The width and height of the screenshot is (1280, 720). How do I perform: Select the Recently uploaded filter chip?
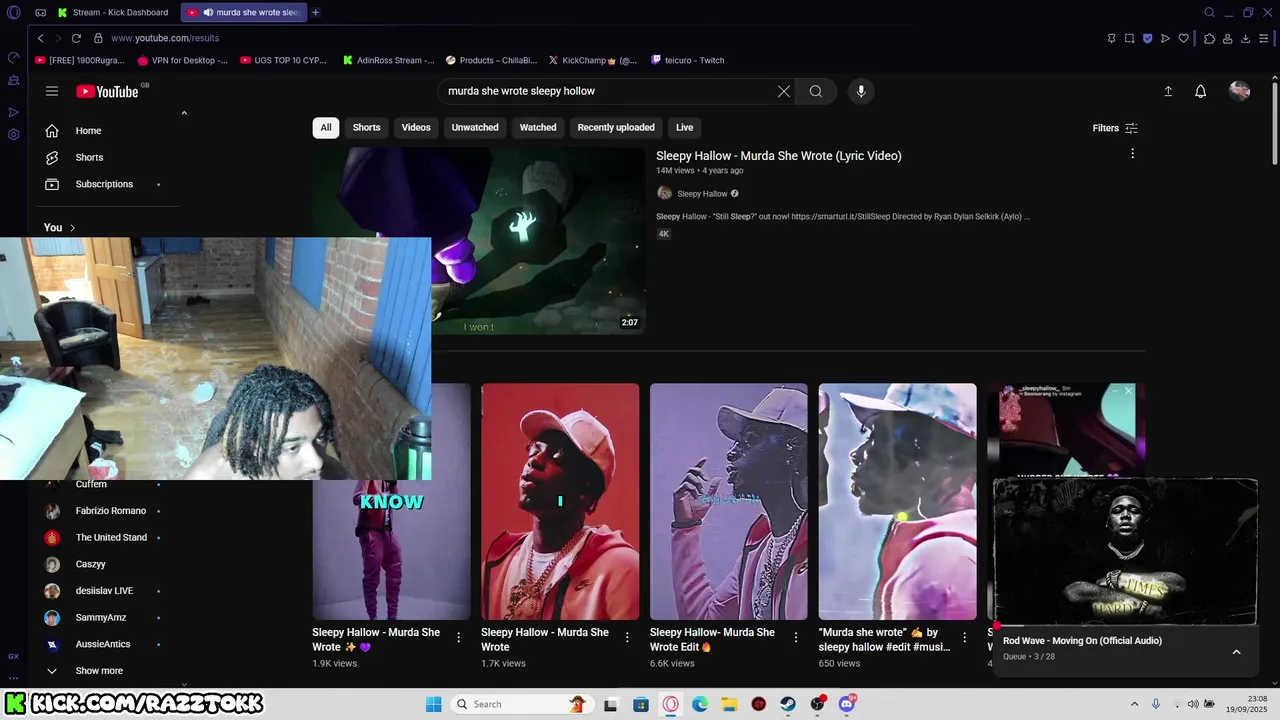point(616,128)
